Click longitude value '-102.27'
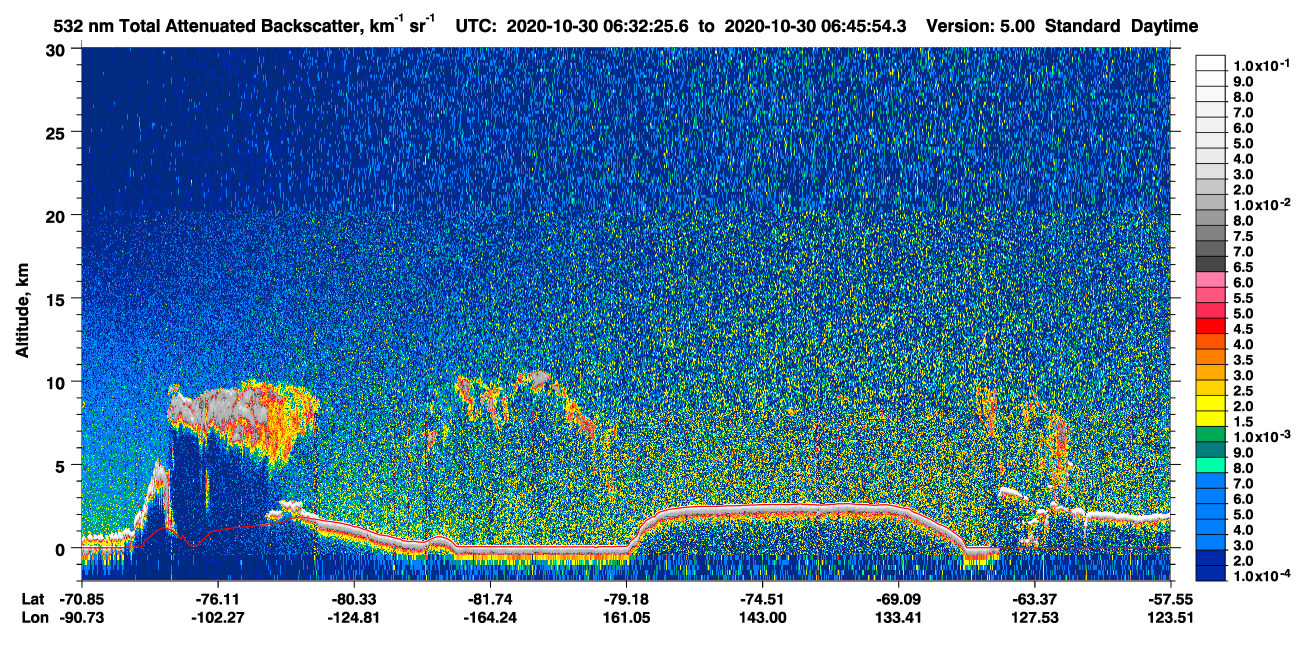Screen dimensions: 1300x667 pyautogui.click(x=217, y=618)
